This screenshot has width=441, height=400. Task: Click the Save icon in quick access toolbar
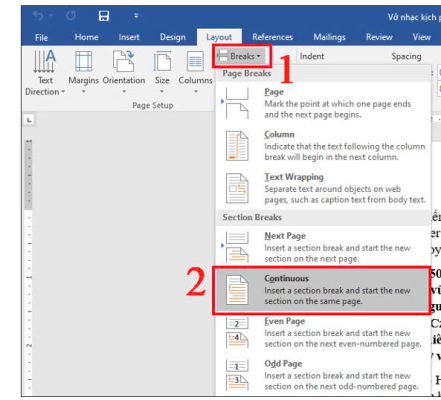[x=104, y=16]
